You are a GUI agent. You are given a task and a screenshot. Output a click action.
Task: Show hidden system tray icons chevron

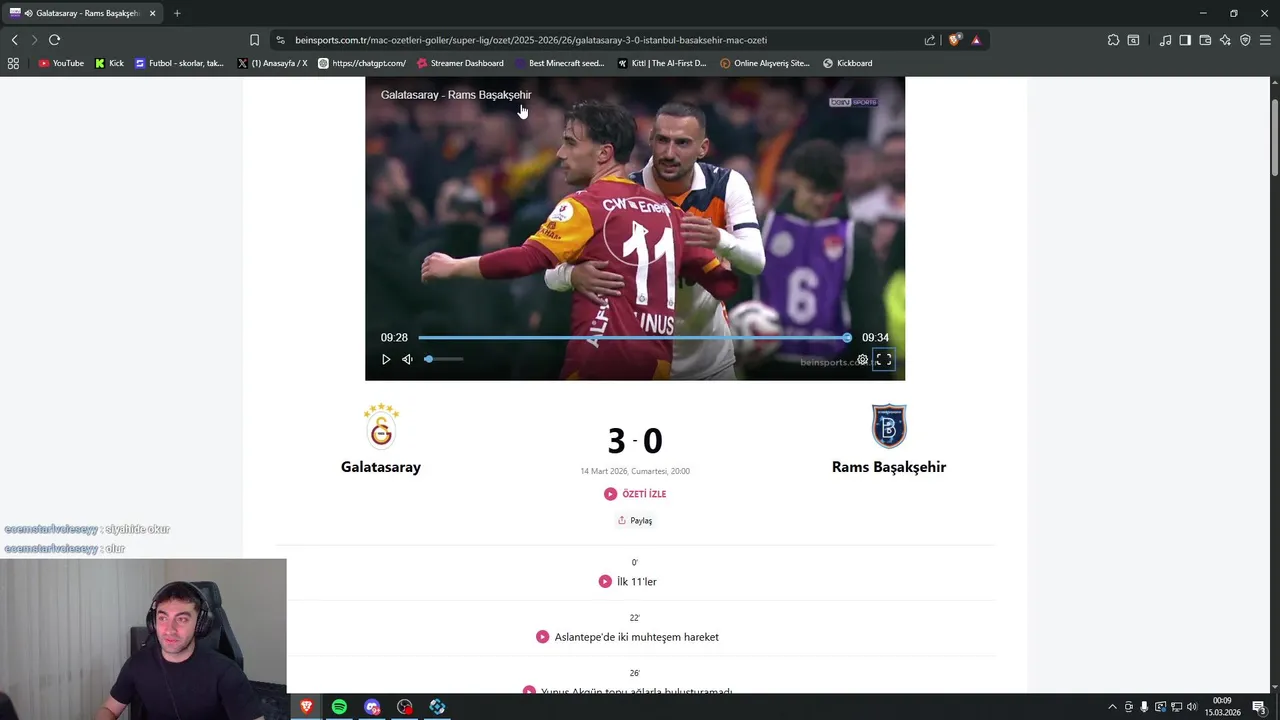coord(1112,707)
